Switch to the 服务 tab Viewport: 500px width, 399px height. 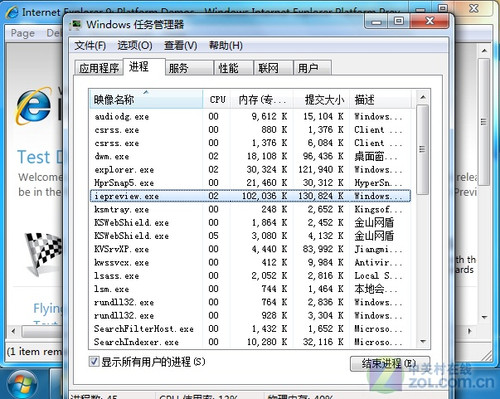pos(189,68)
